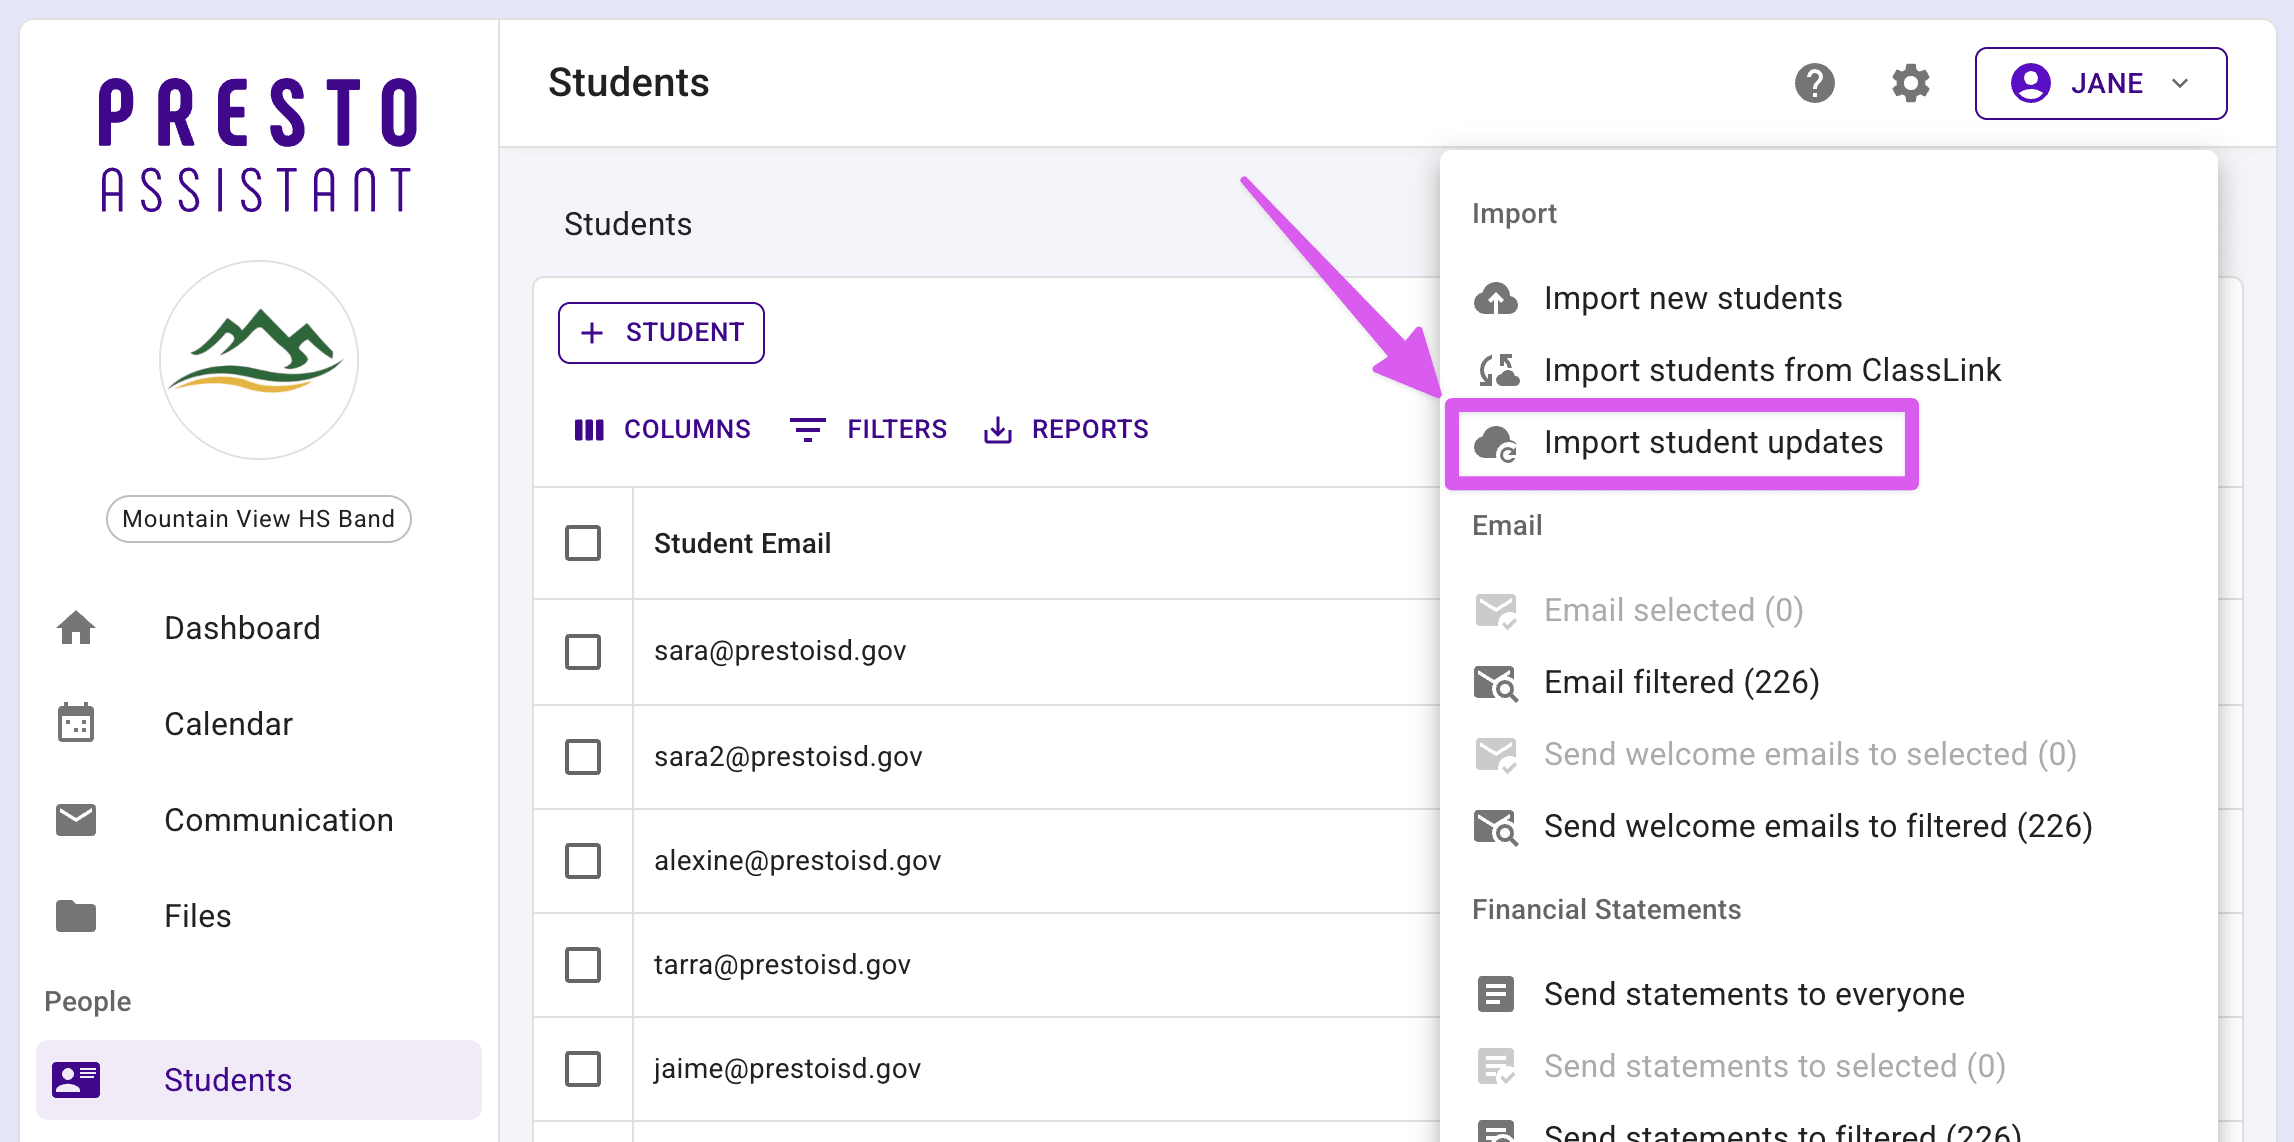The width and height of the screenshot is (2294, 1142).
Task: Click the columns bars icon
Action: (x=589, y=430)
